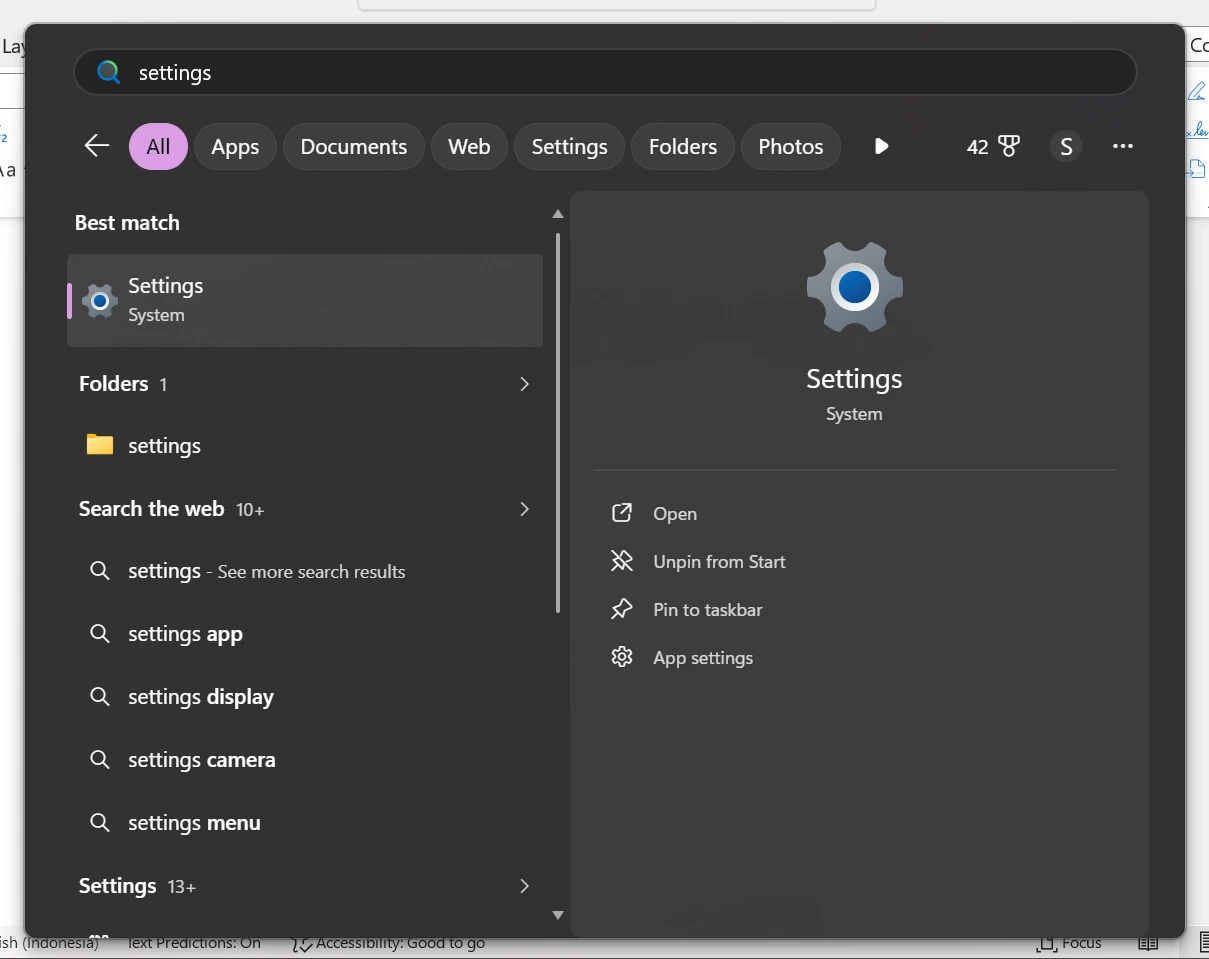Select the 'settings menu' web suggestion

click(305, 823)
